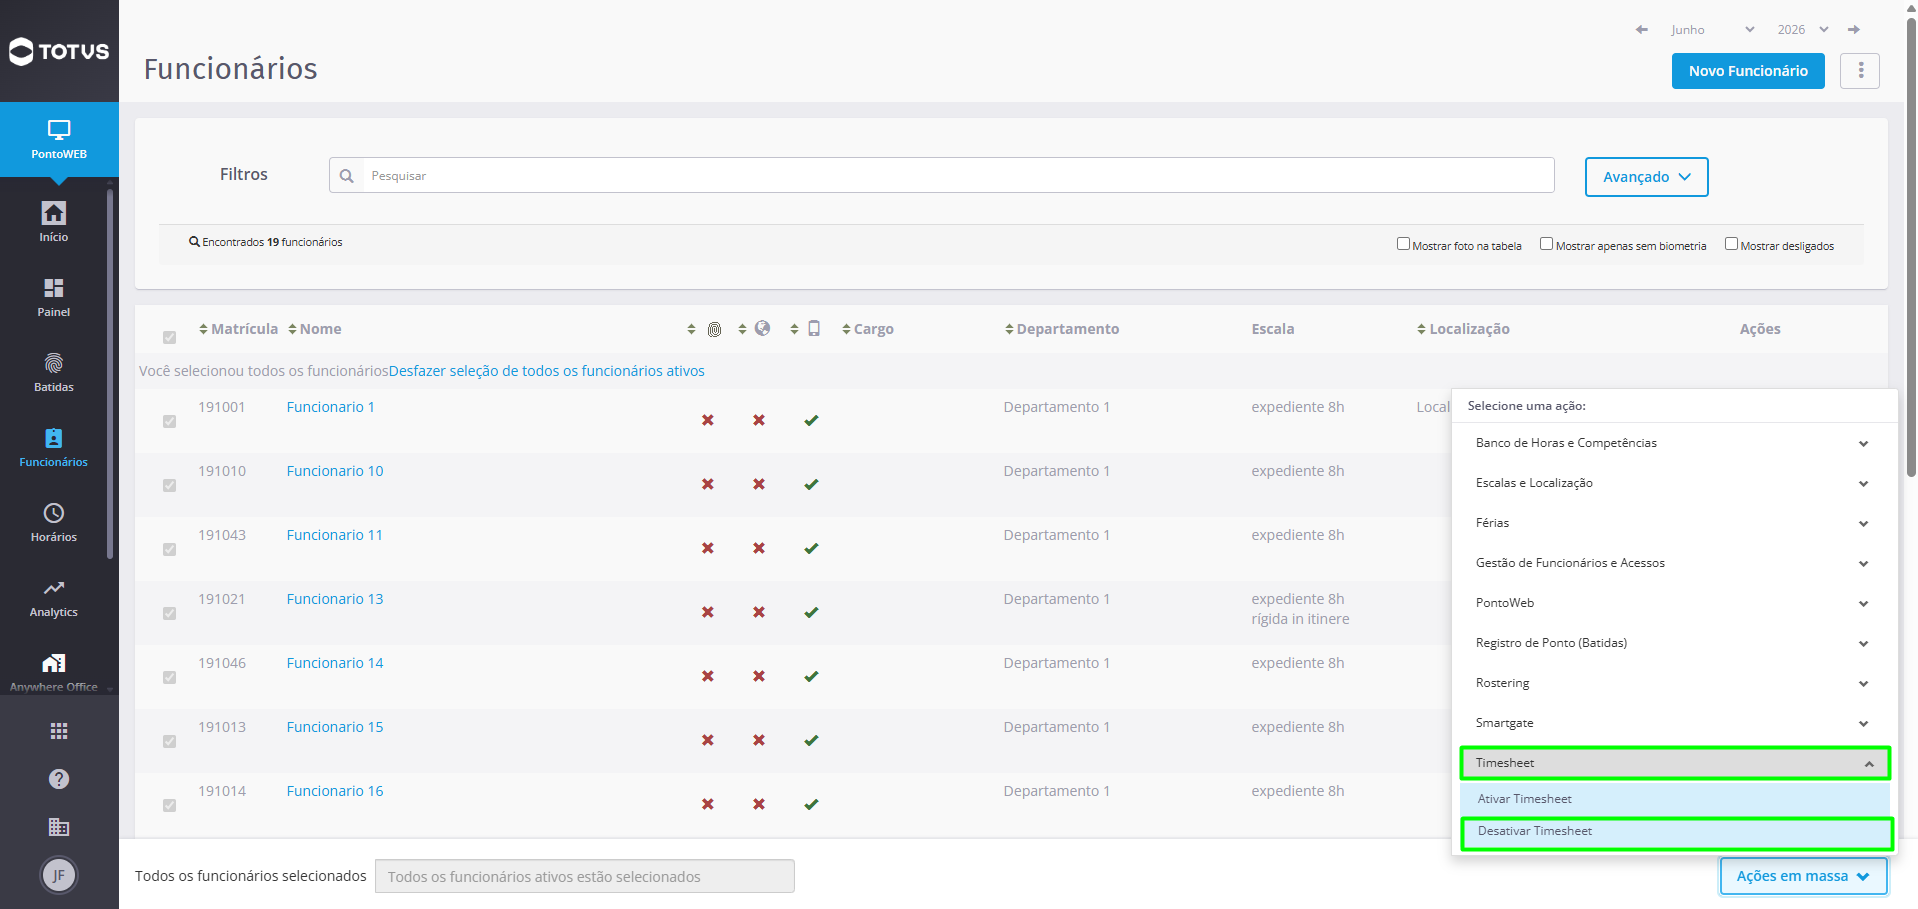The height and width of the screenshot is (909, 1918).
Task: Open the three-dot more options button
Action: point(1860,71)
